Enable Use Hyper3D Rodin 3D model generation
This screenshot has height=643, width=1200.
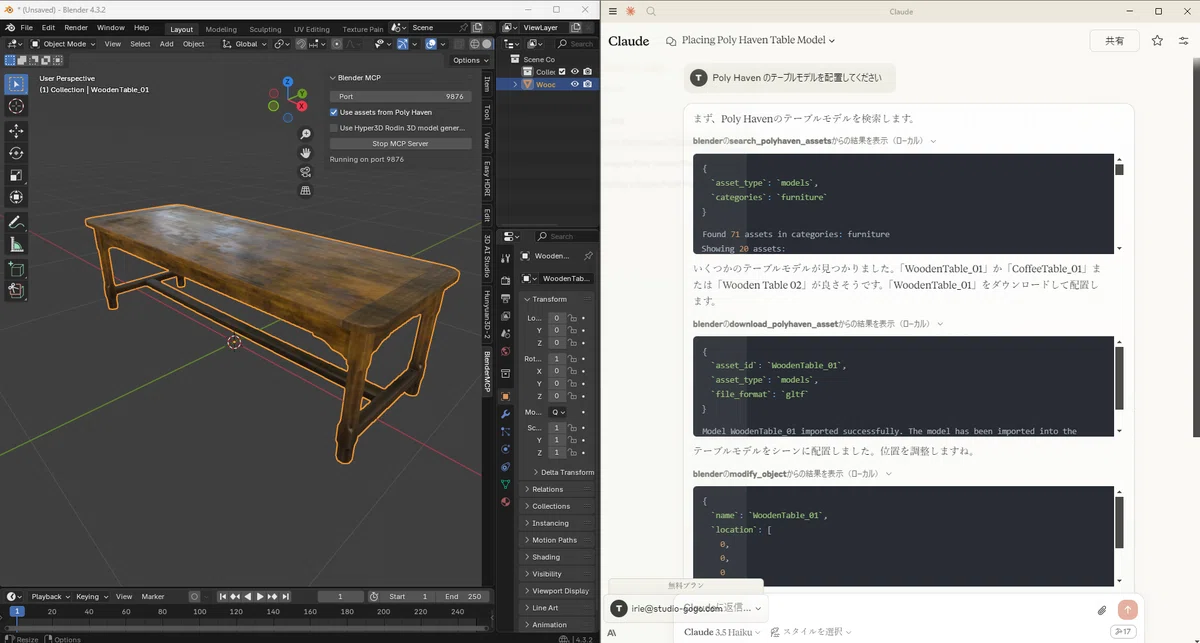pyautogui.click(x=334, y=128)
